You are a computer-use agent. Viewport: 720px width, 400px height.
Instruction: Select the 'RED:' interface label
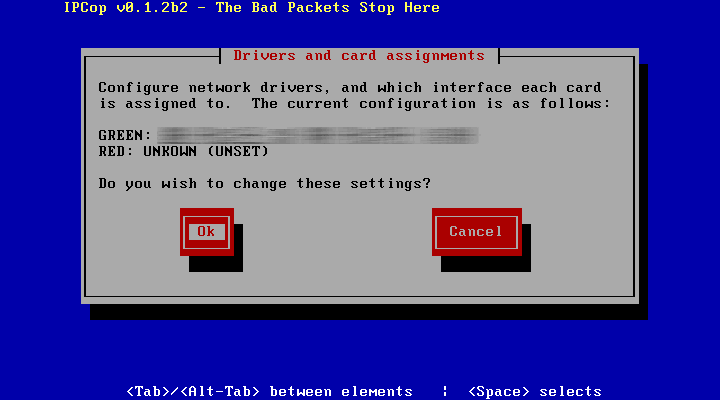tap(115, 152)
